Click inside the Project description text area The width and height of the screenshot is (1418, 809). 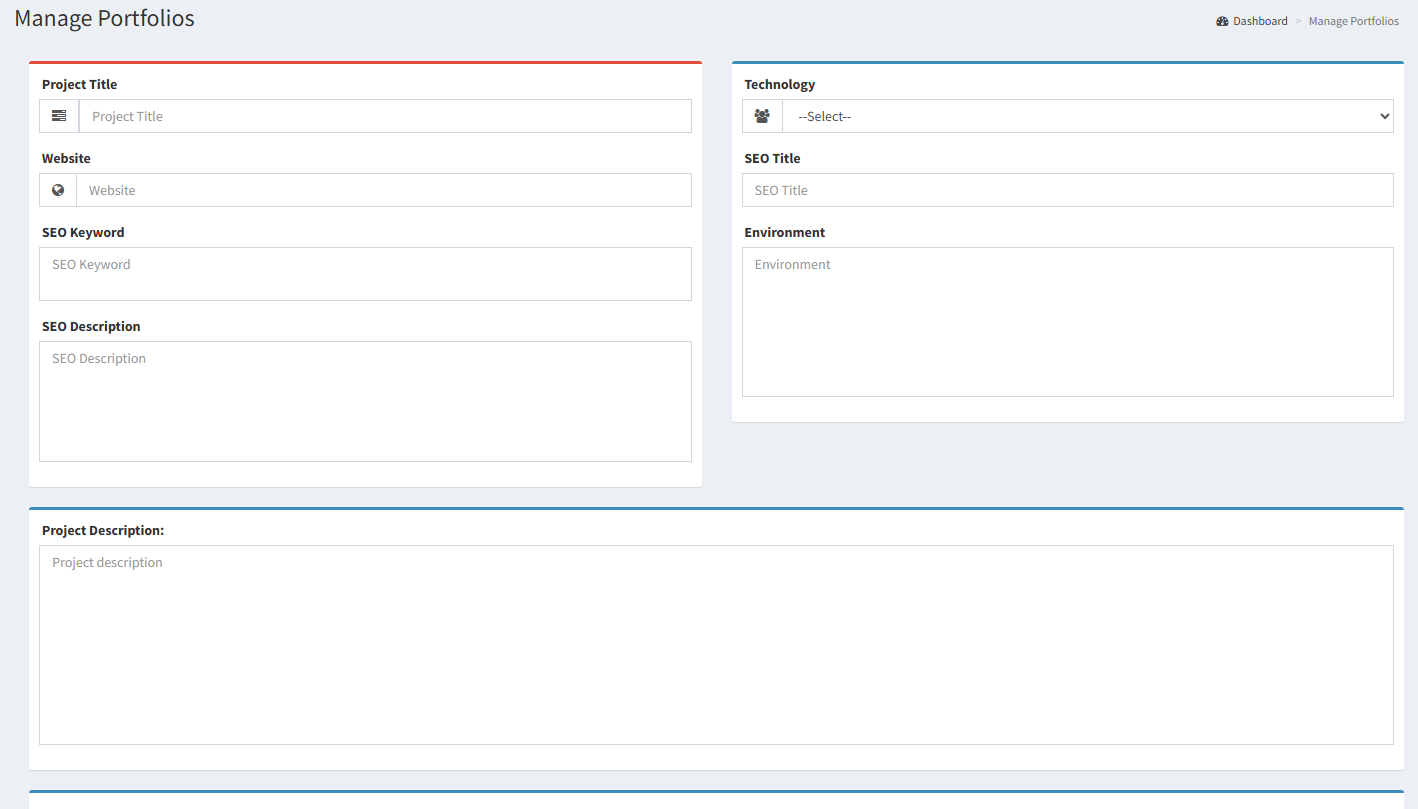click(716, 644)
